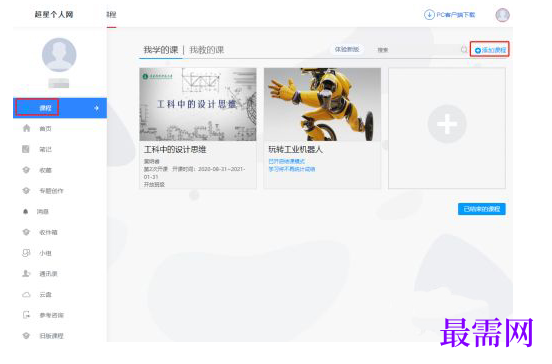Click the 工科中的设计思维 course title
The image size is (552, 364).
point(175,150)
